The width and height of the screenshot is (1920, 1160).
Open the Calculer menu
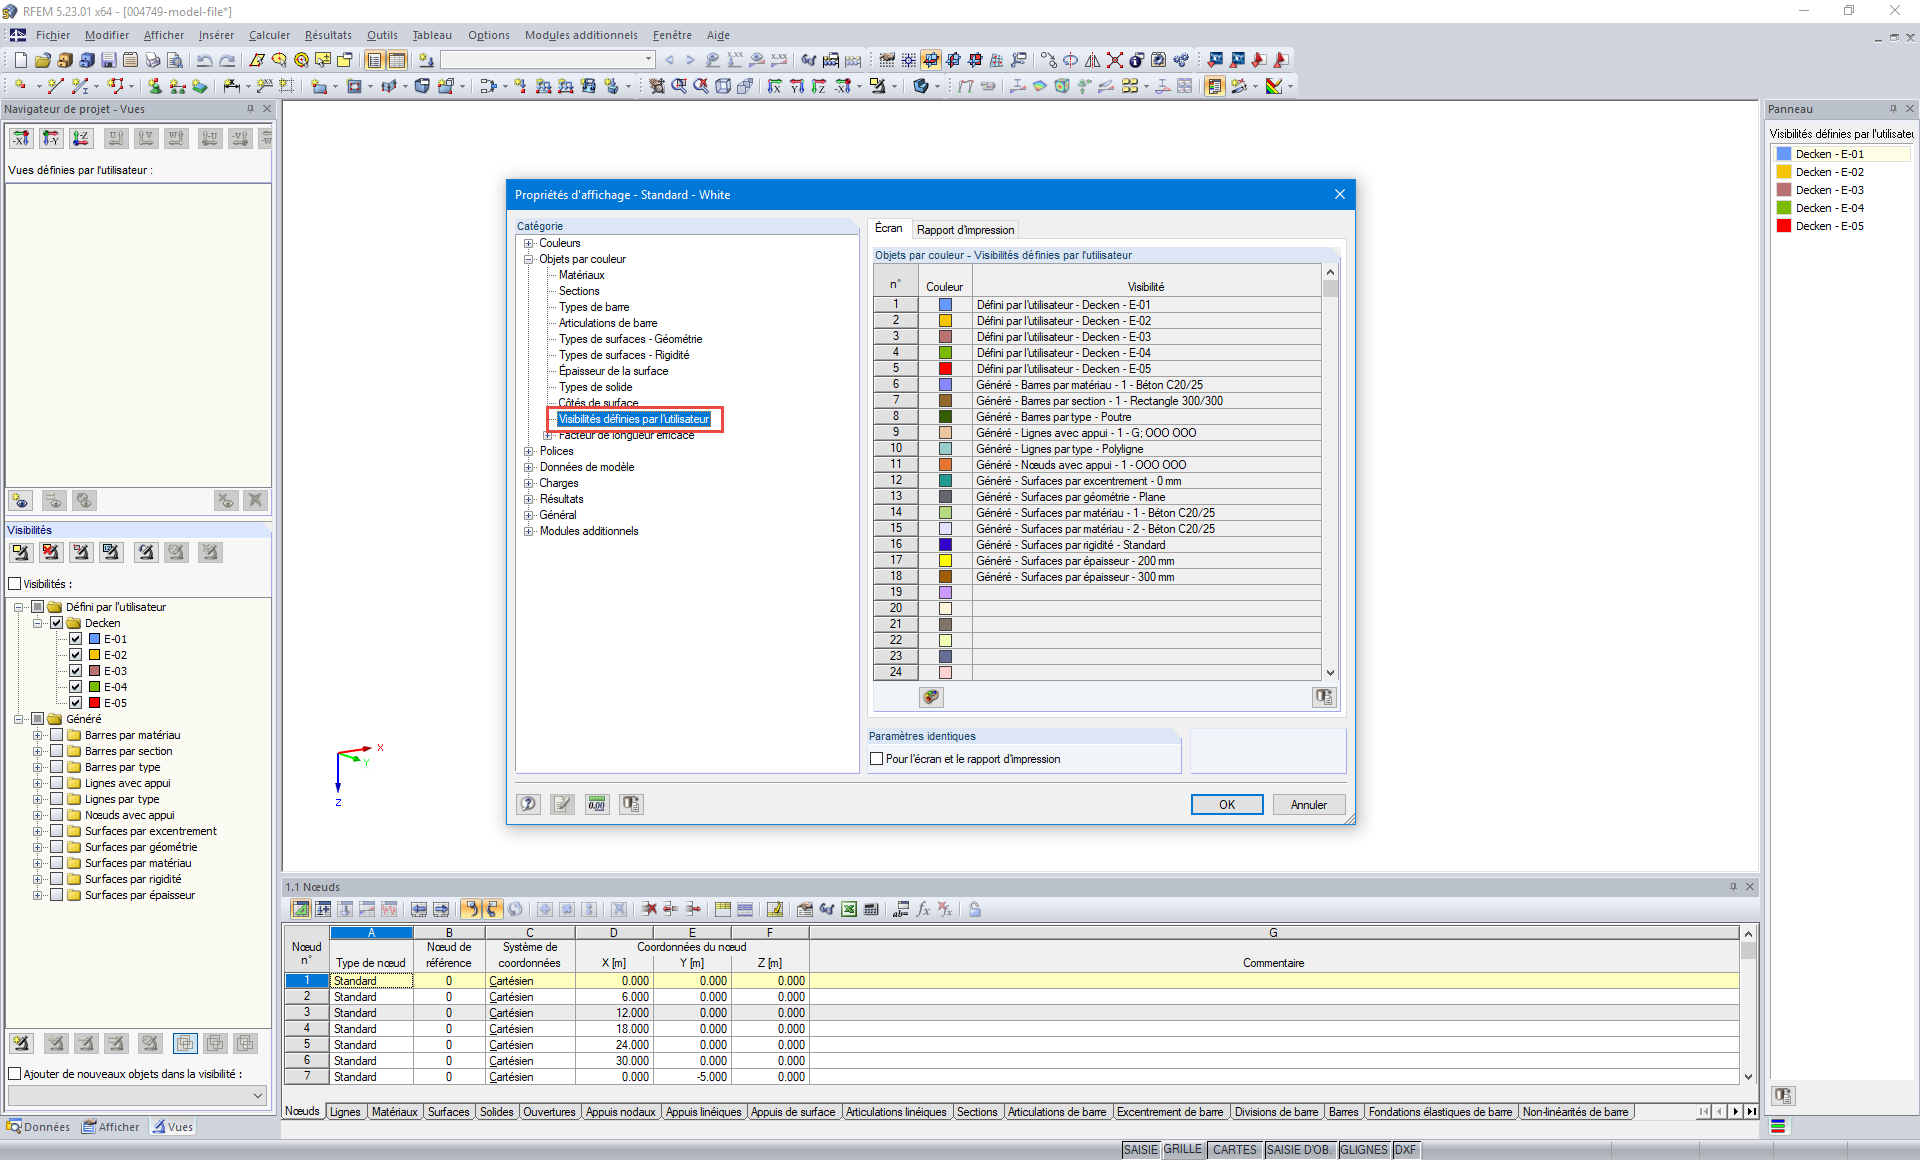pos(269,35)
